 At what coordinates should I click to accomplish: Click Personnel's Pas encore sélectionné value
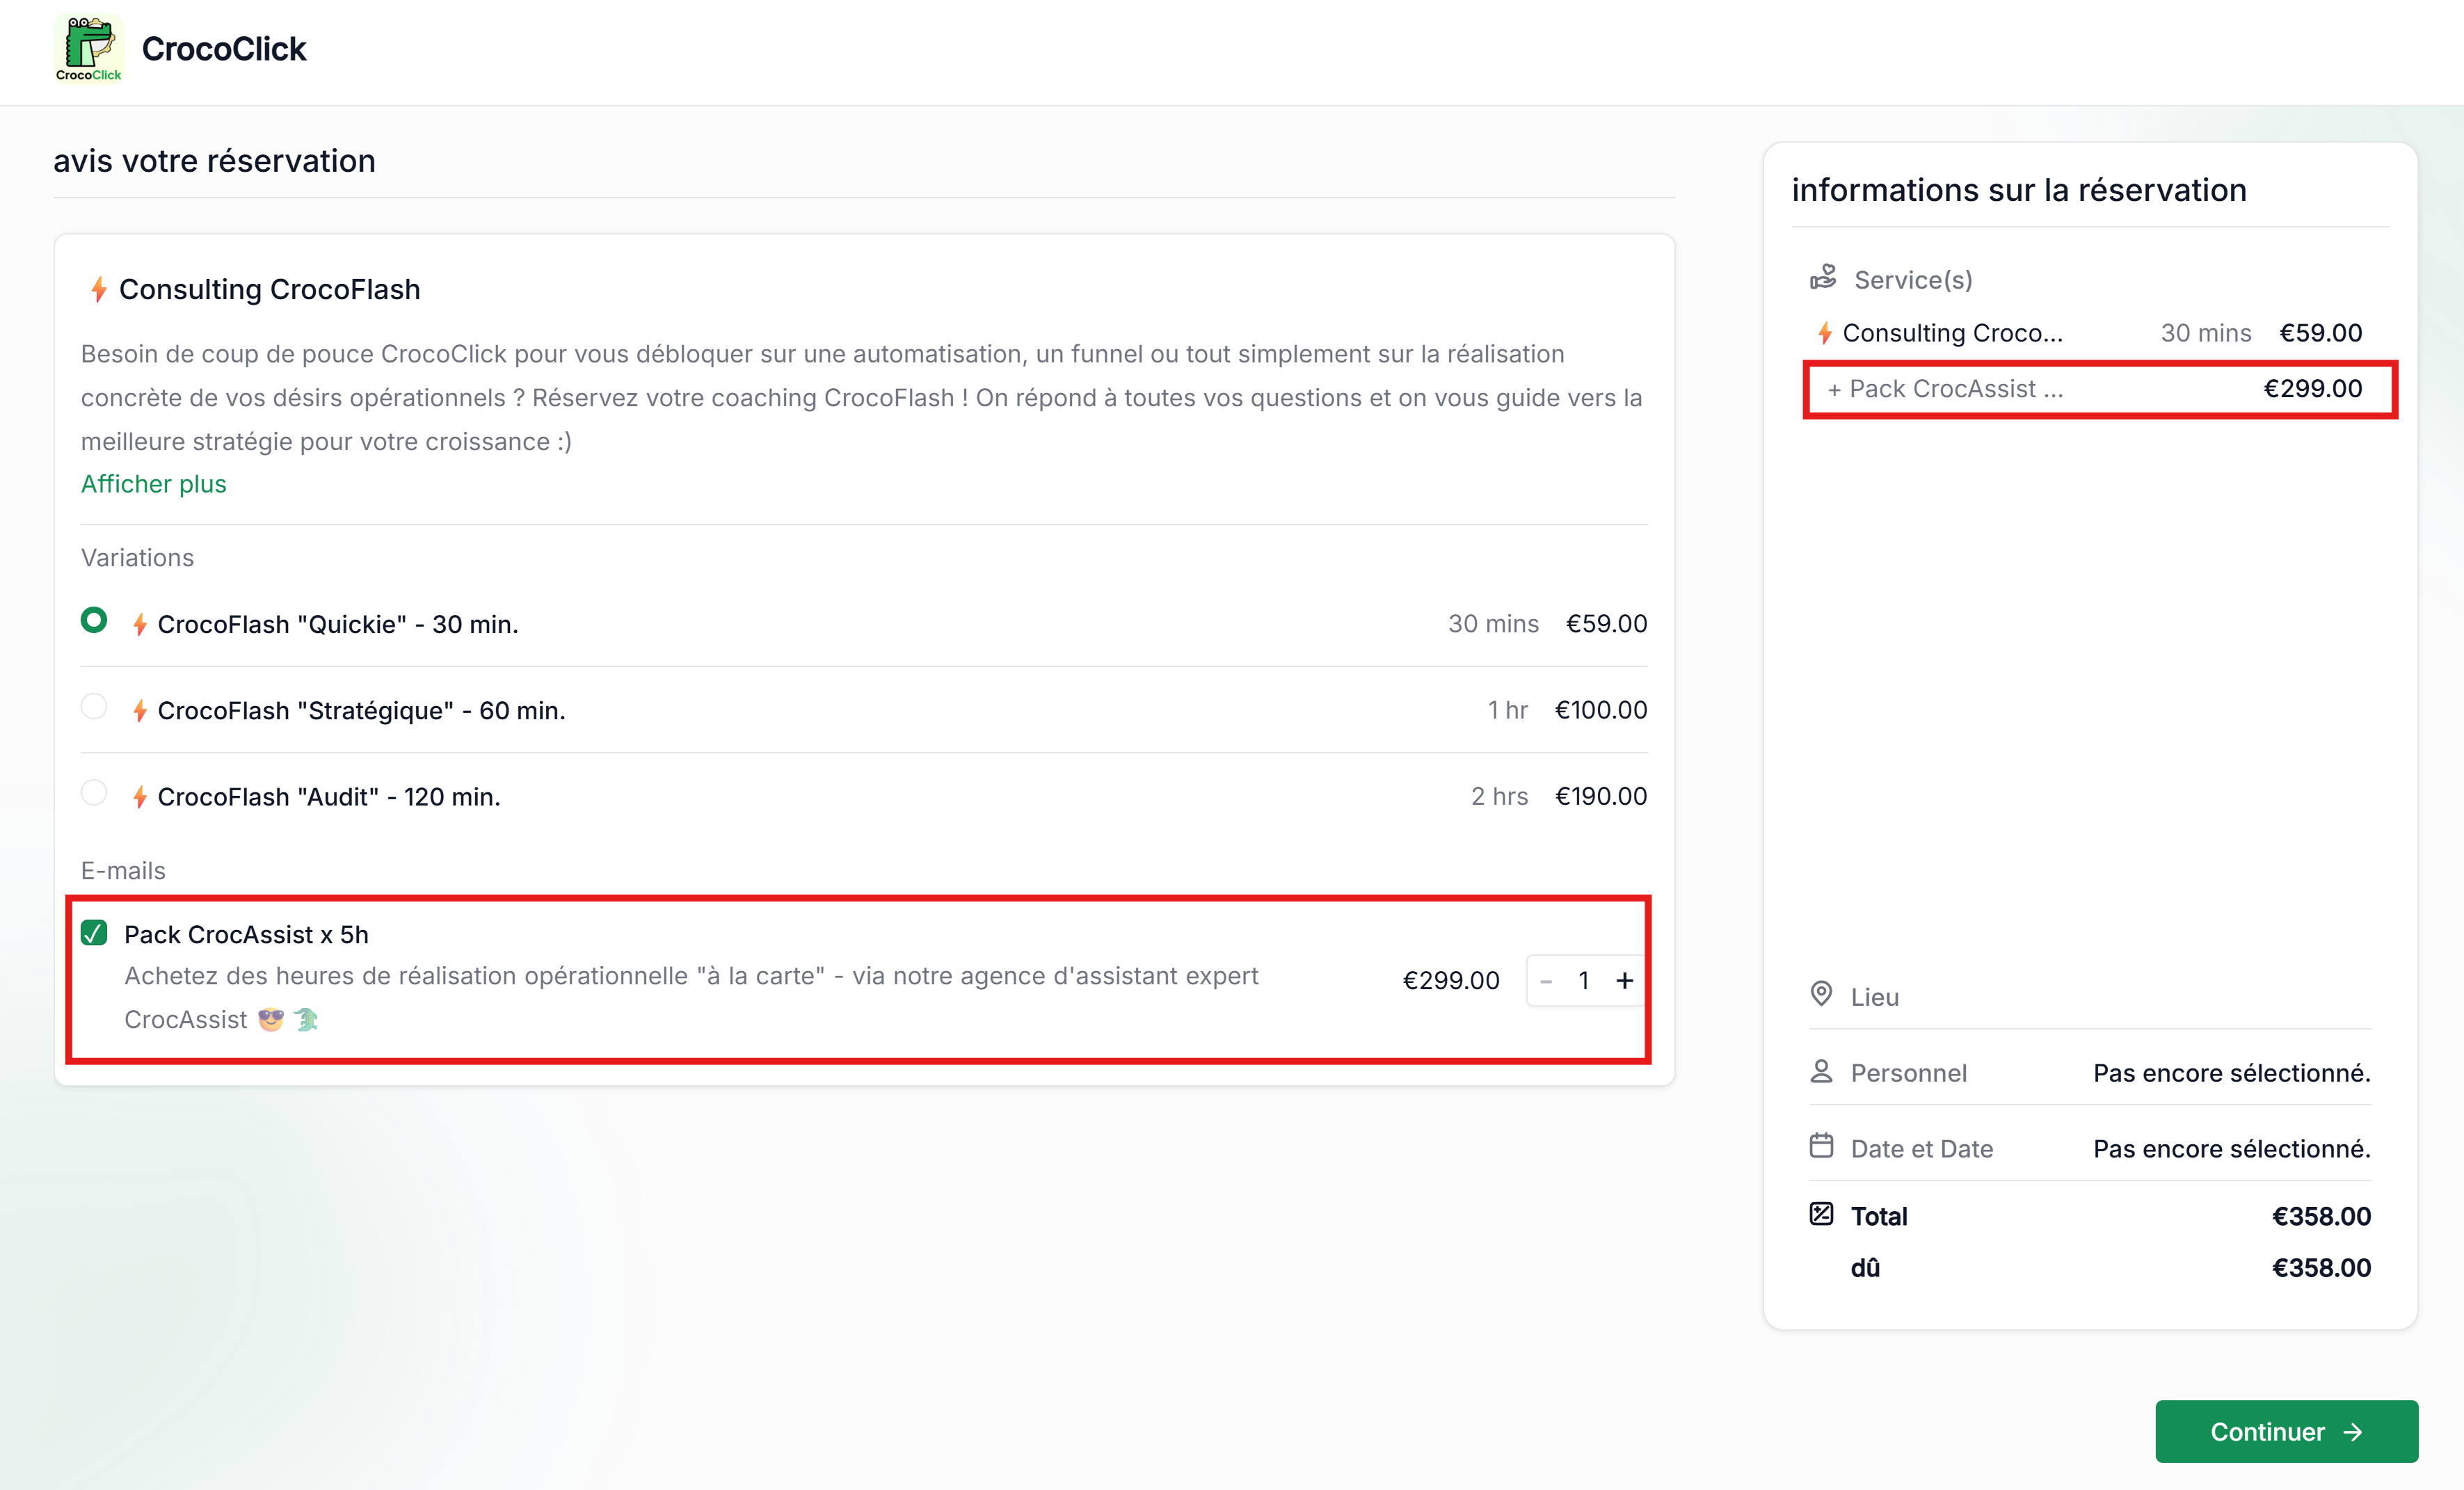coord(2232,1073)
